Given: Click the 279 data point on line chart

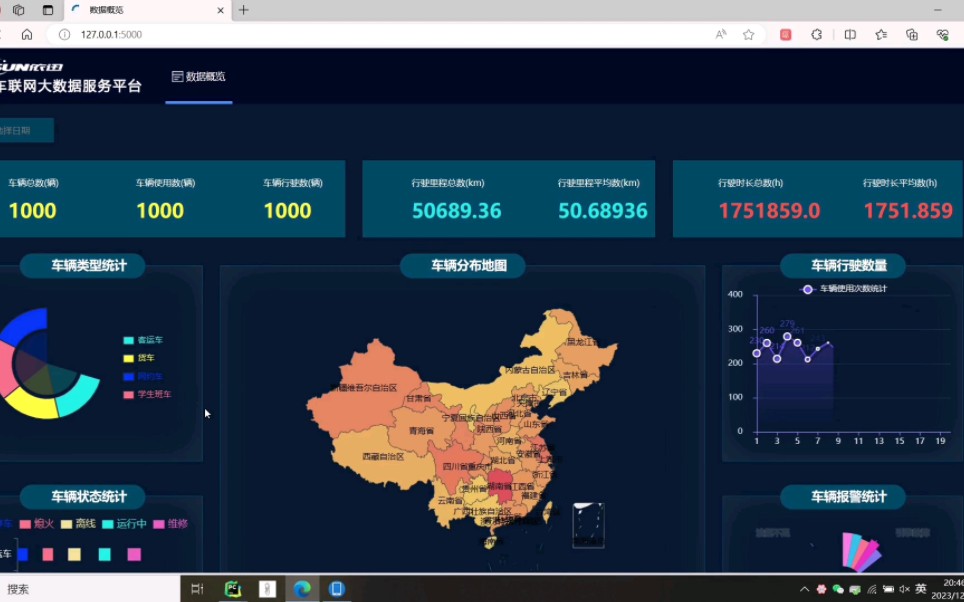Looking at the screenshot, I should pos(788,336).
